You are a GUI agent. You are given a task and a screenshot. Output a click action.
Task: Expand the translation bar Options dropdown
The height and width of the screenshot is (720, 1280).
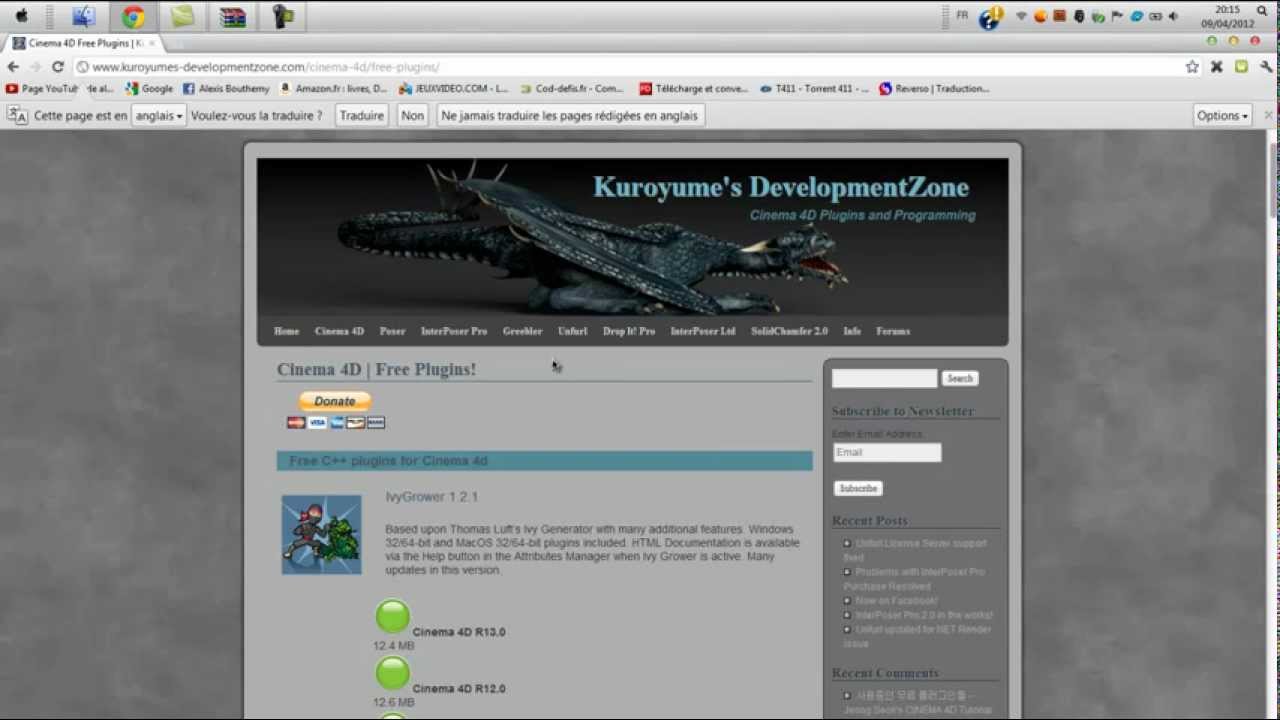coord(1223,116)
